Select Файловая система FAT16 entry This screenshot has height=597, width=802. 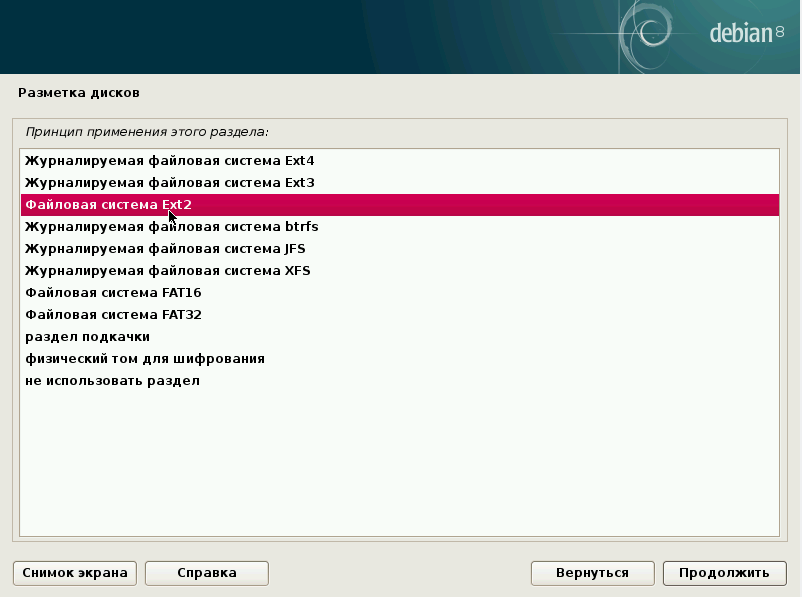(113, 293)
